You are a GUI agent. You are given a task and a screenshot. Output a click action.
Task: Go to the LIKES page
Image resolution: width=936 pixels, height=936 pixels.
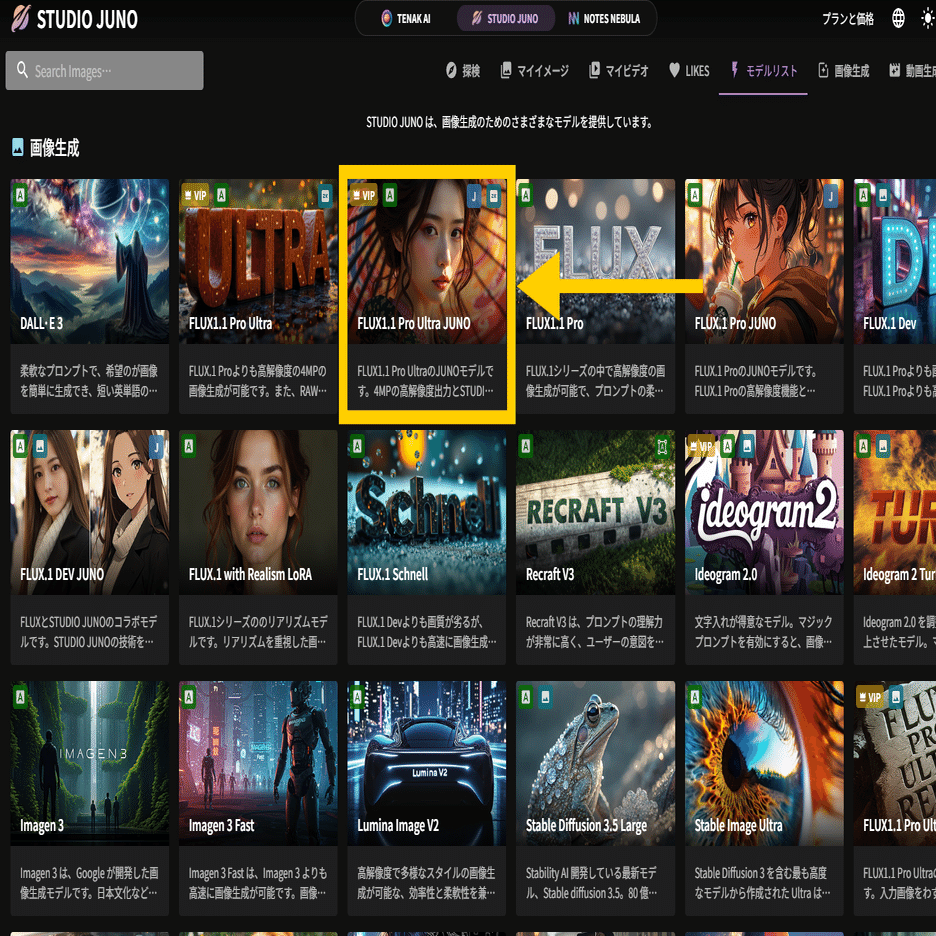(x=689, y=70)
